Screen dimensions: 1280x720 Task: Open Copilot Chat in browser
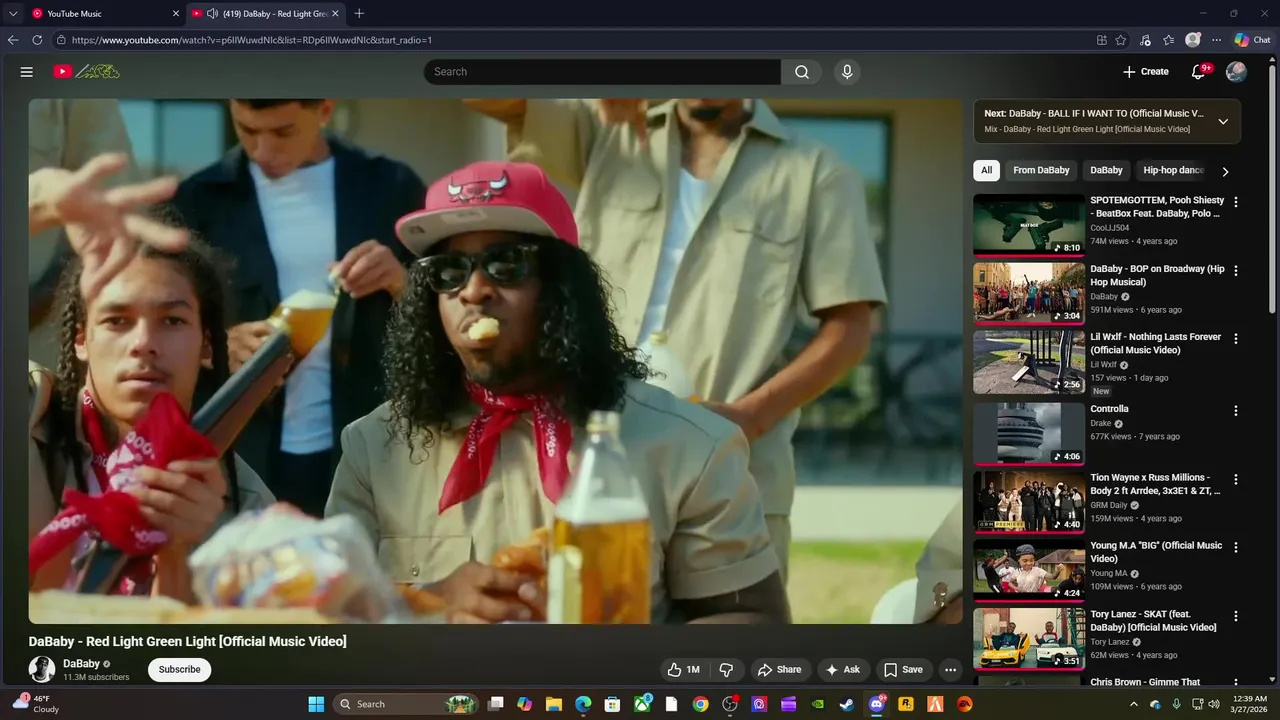(x=1252, y=40)
